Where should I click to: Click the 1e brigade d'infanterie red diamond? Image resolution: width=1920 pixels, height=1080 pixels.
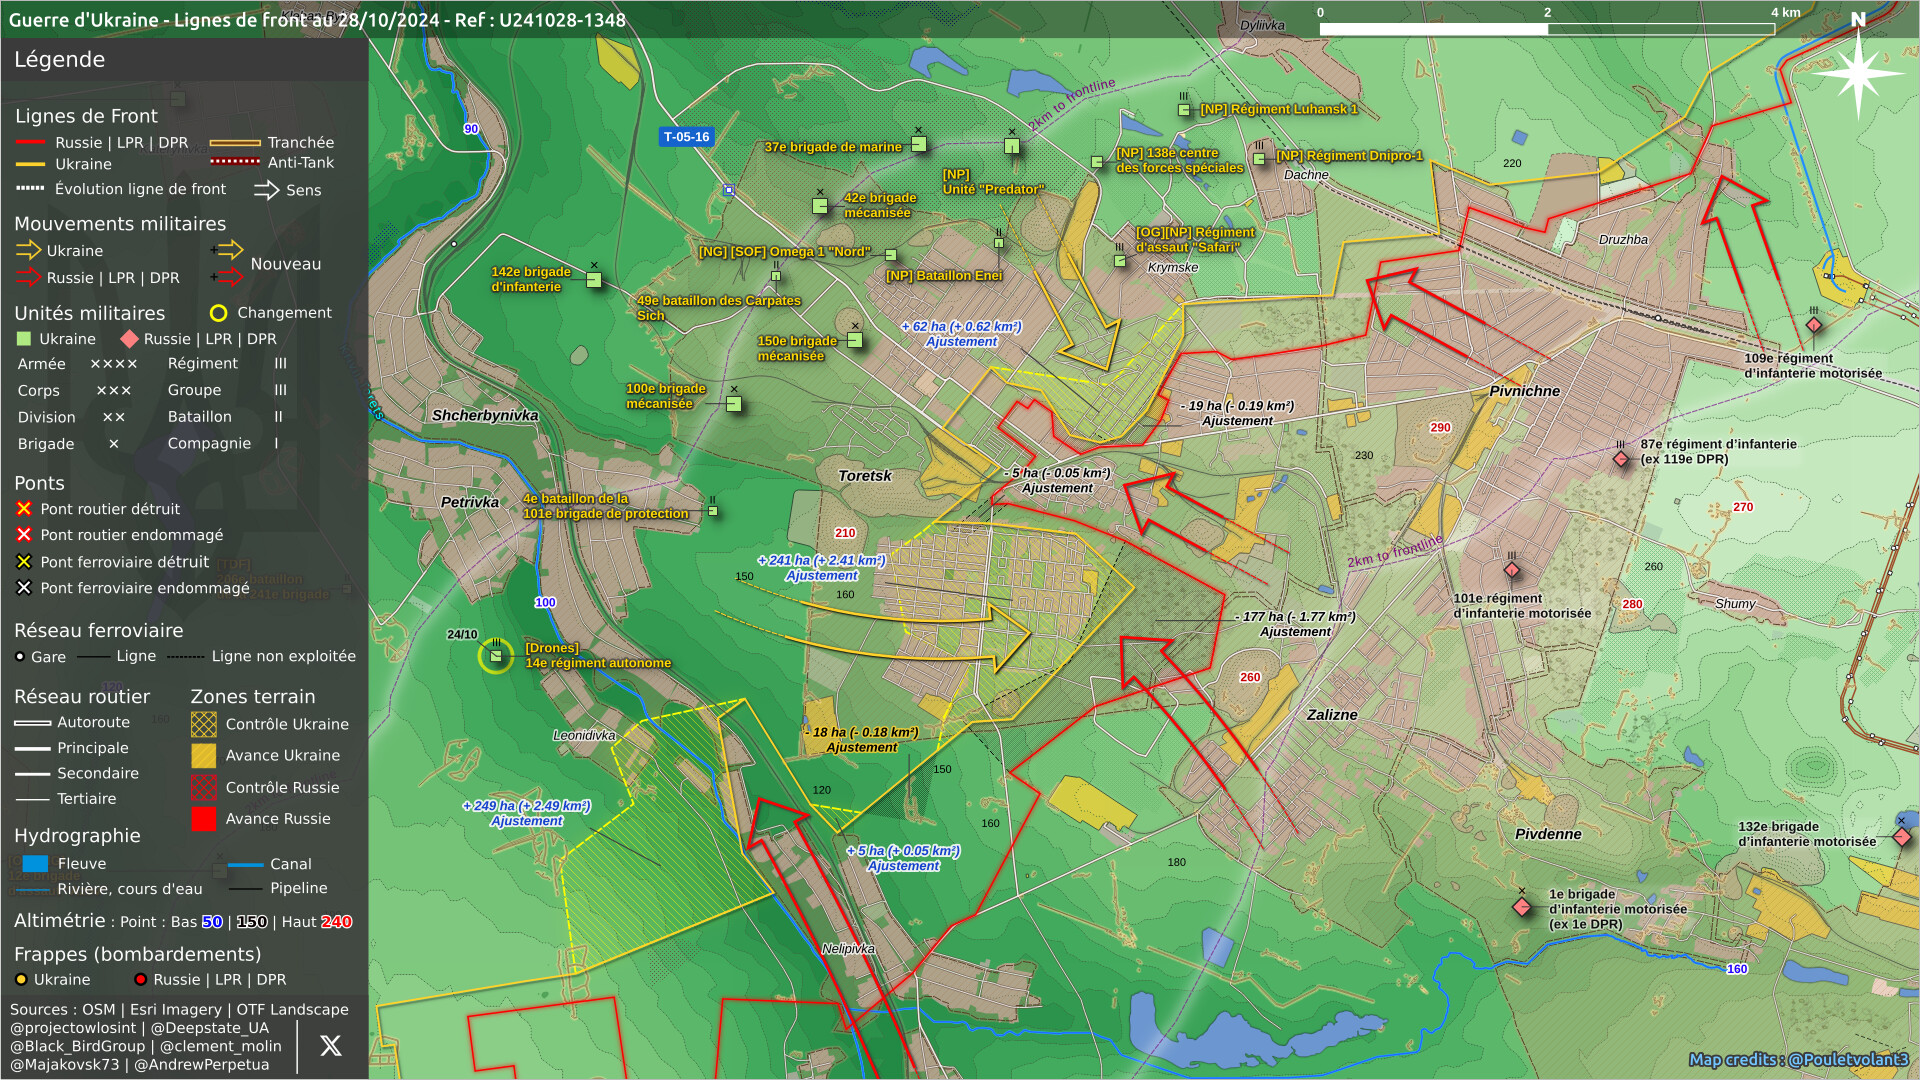point(1522,907)
